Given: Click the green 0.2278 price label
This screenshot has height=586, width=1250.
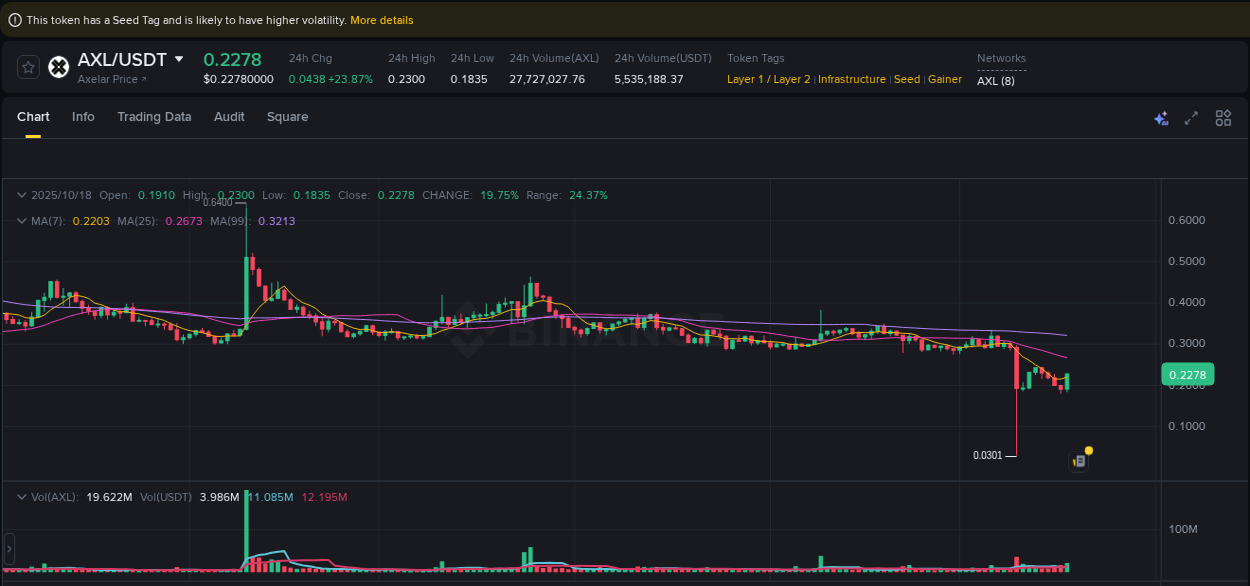Looking at the screenshot, I should click(x=1187, y=373).
